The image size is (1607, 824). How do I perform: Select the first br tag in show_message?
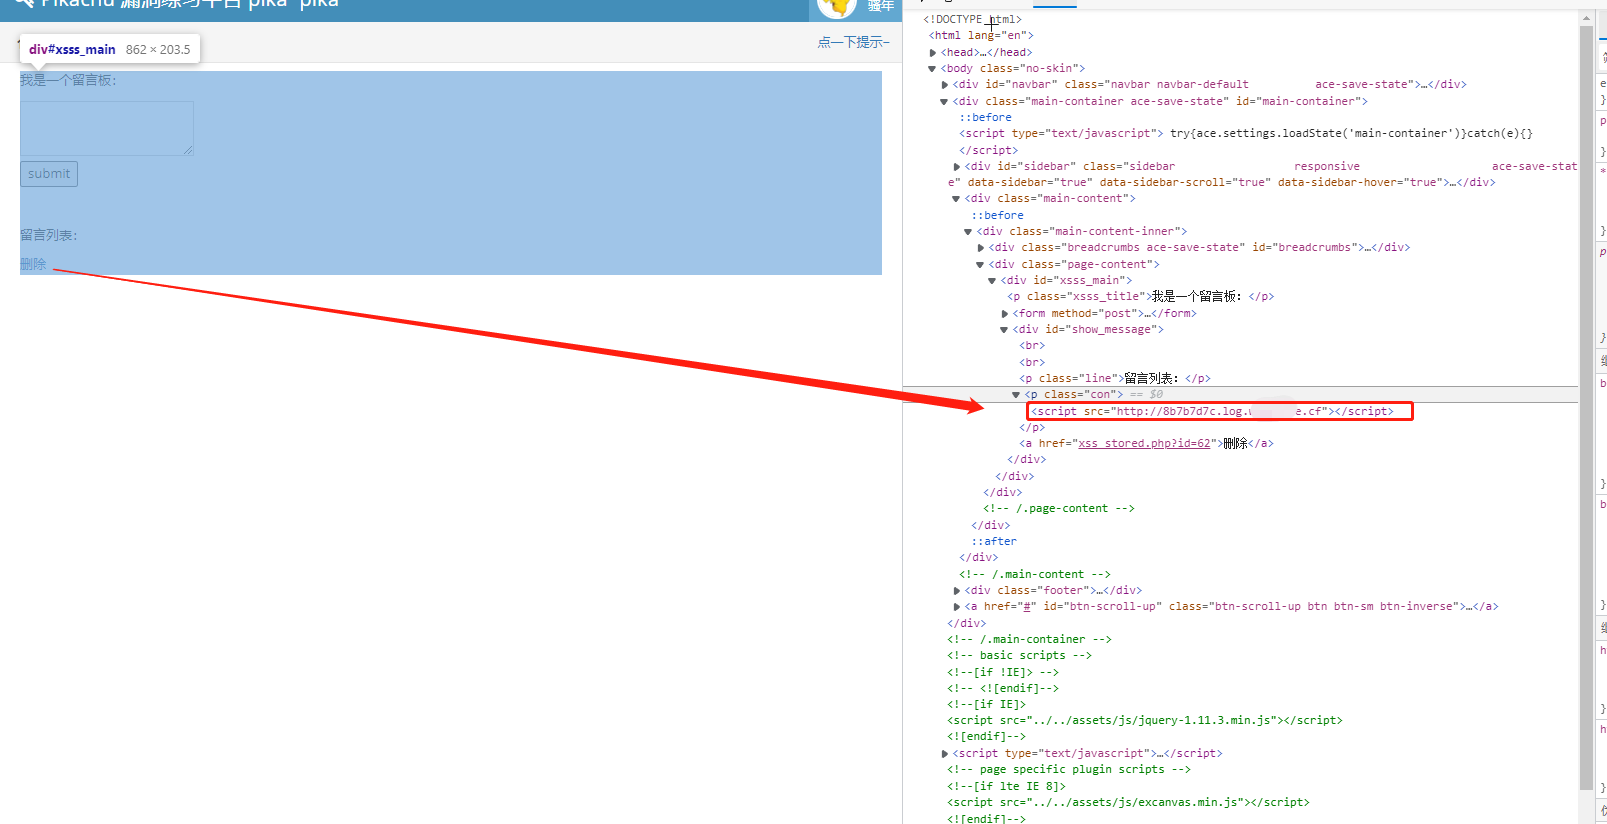[x=1032, y=345]
